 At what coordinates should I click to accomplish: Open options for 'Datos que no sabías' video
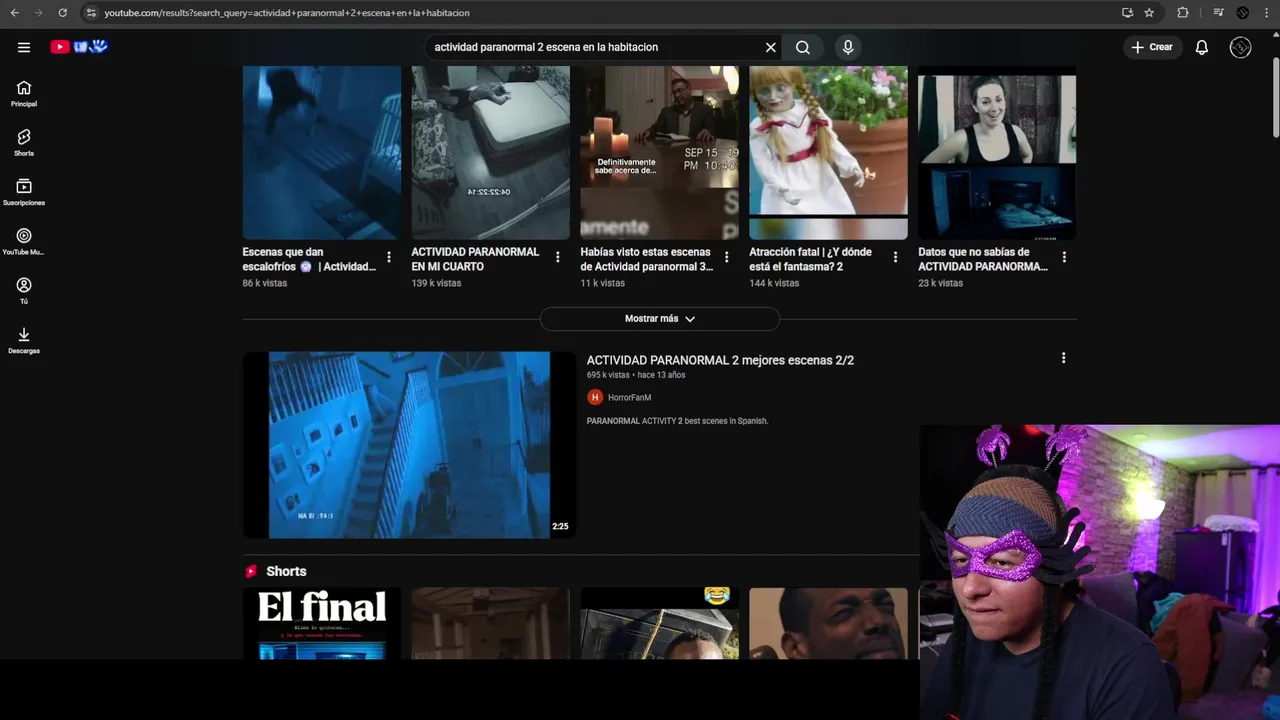(x=1064, y=257)
